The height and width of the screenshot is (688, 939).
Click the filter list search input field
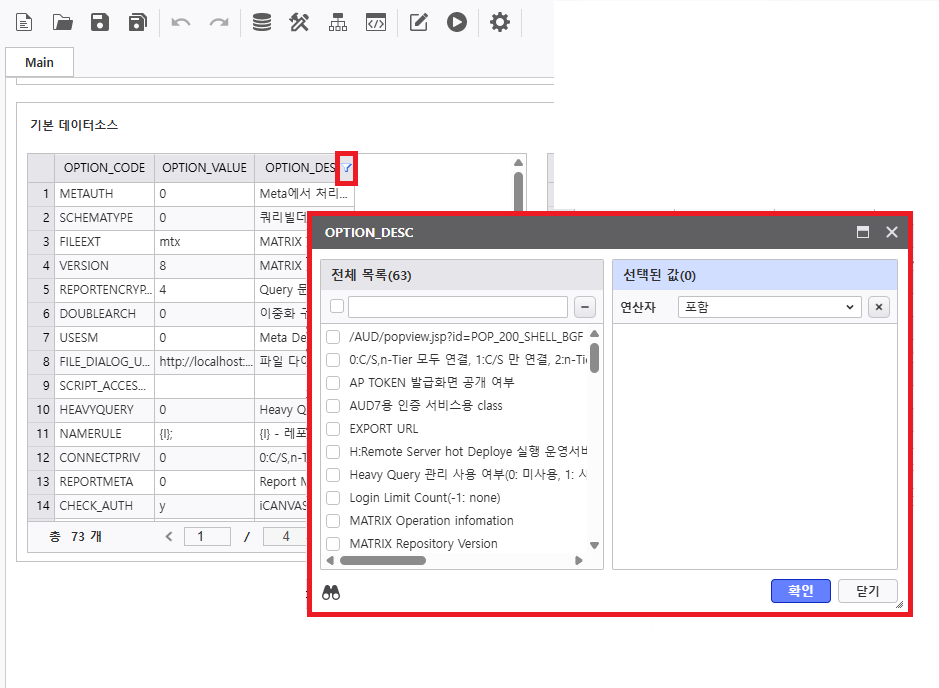(458, 307)
